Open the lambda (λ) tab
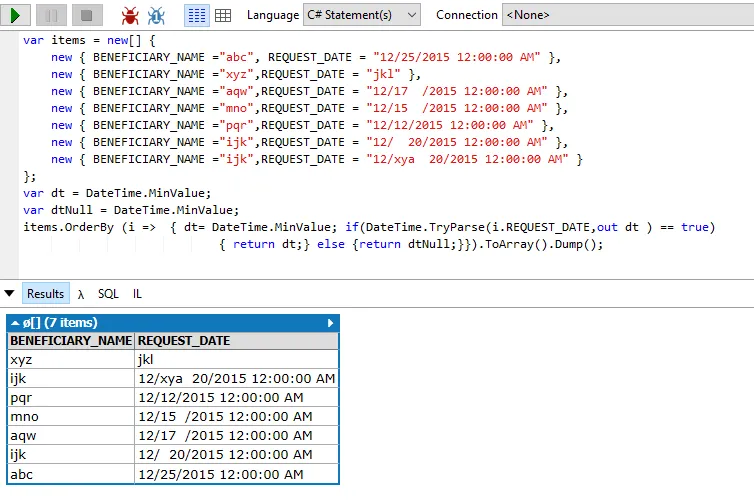 click(x=81, y=294)
